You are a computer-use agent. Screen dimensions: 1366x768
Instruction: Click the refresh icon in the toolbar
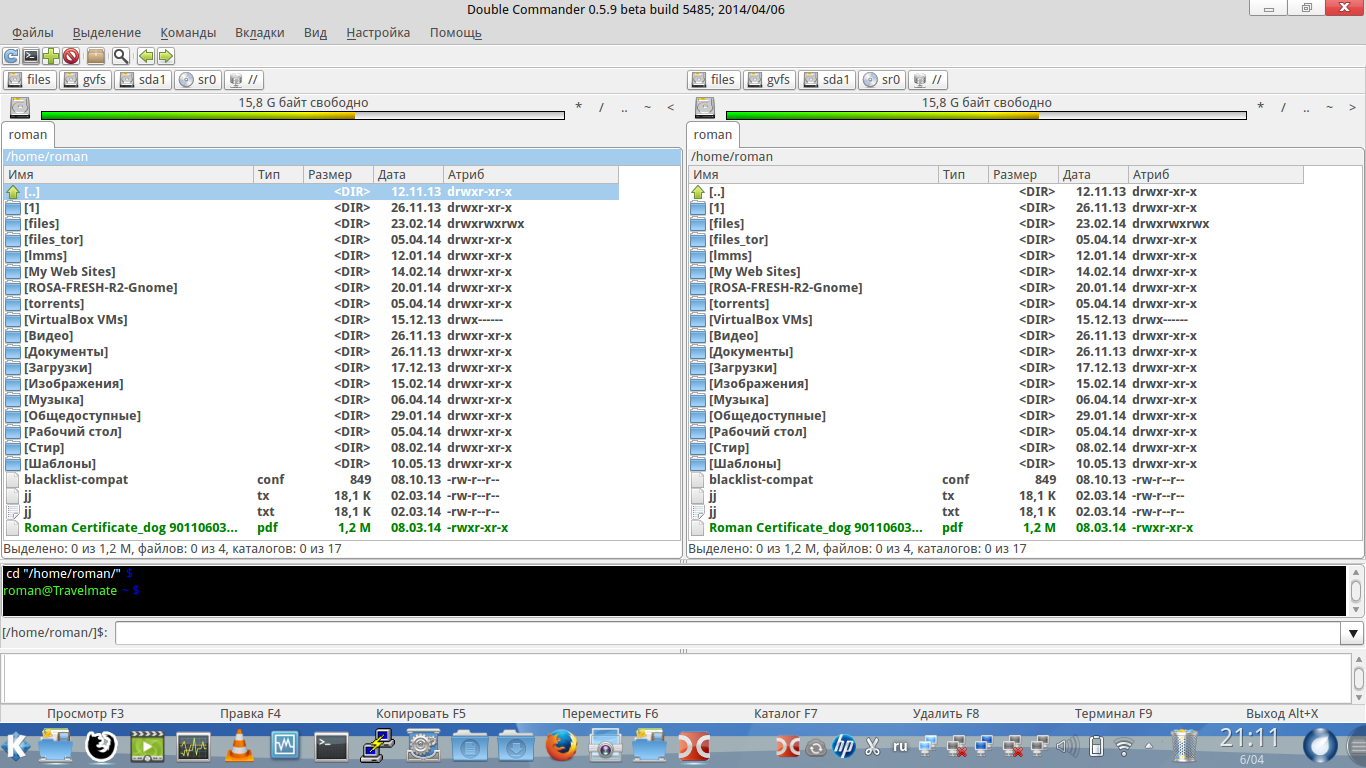pos(11,57)
